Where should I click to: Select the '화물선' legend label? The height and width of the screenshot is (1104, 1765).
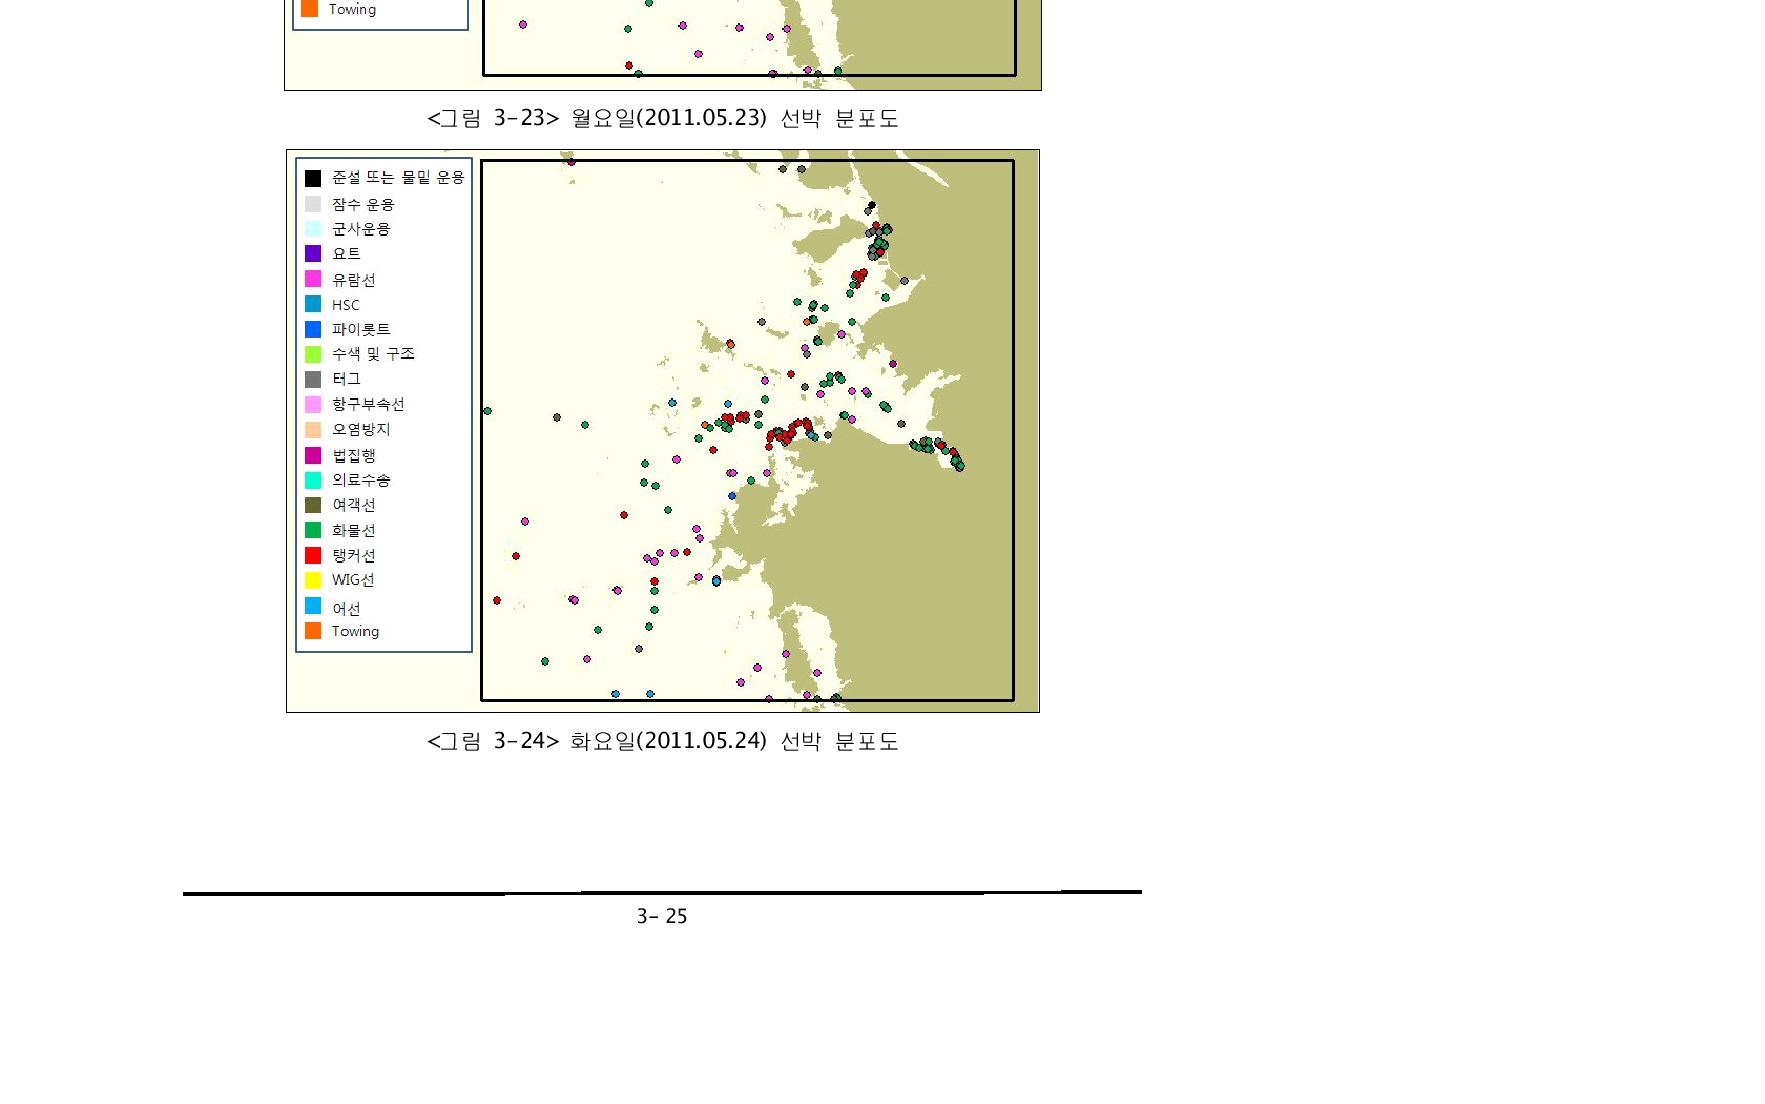click(354, 530)
